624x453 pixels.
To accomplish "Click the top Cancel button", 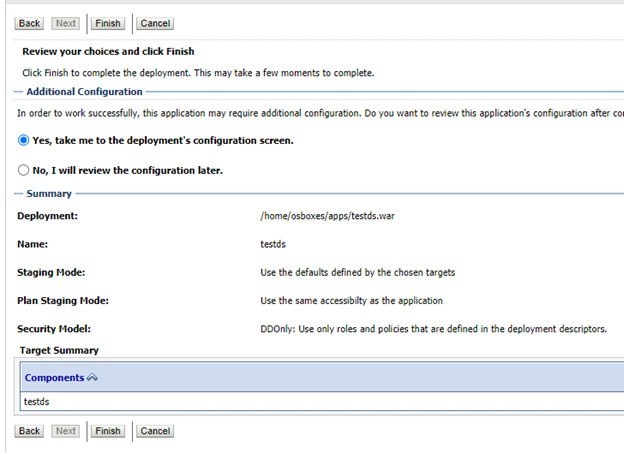I will point(155,23).
